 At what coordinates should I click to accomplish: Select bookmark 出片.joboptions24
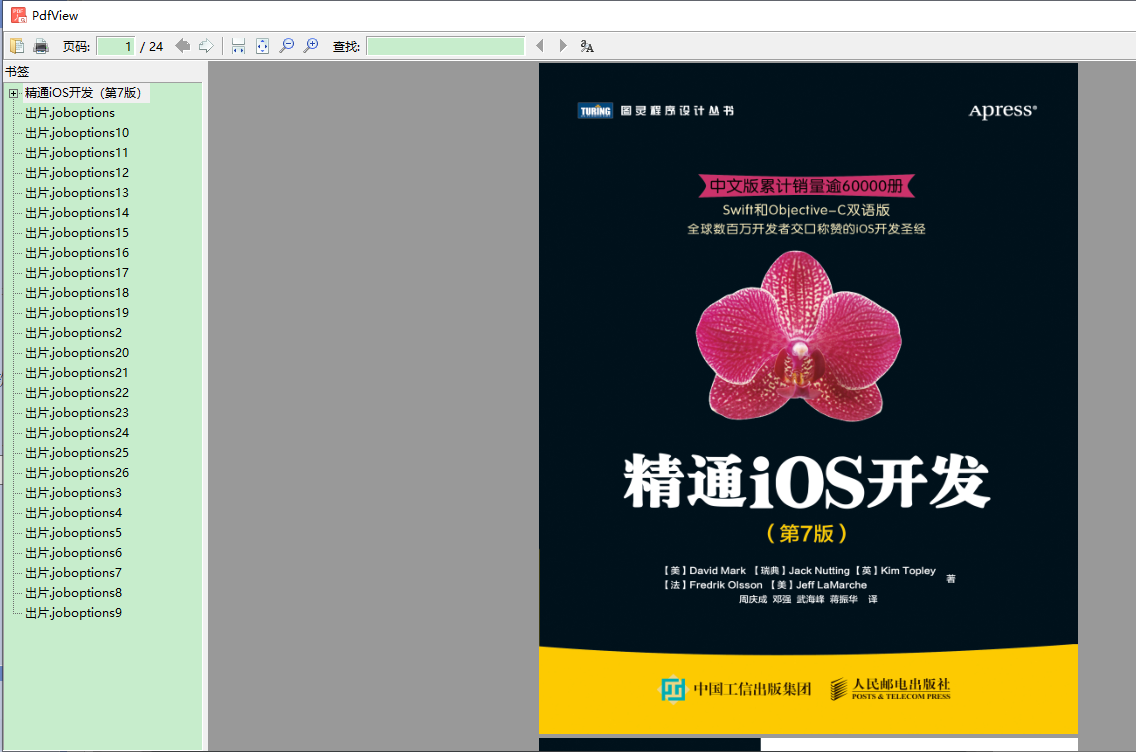[77, 433]
